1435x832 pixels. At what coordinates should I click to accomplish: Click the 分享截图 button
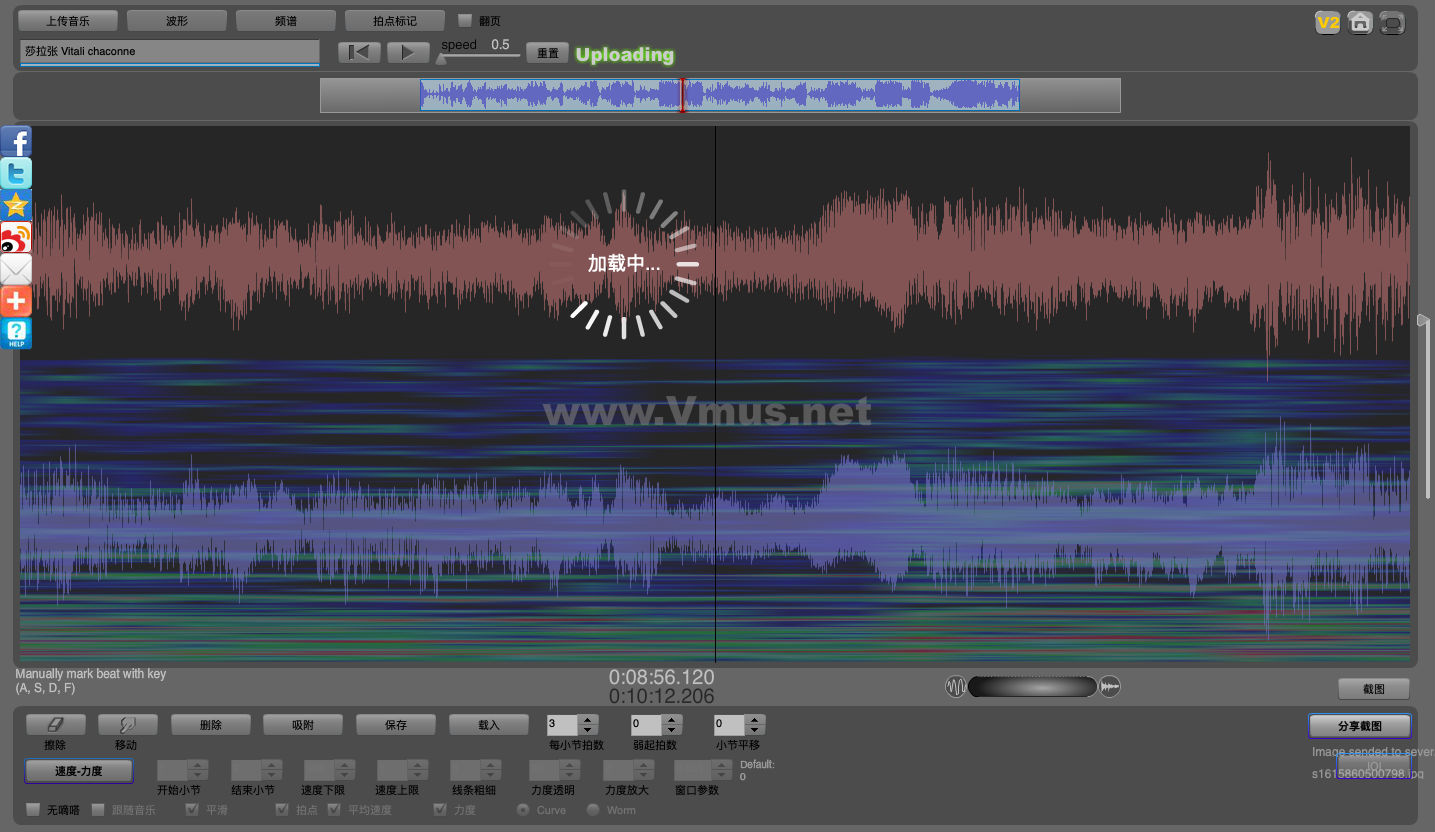click(x=1359, y=725)
